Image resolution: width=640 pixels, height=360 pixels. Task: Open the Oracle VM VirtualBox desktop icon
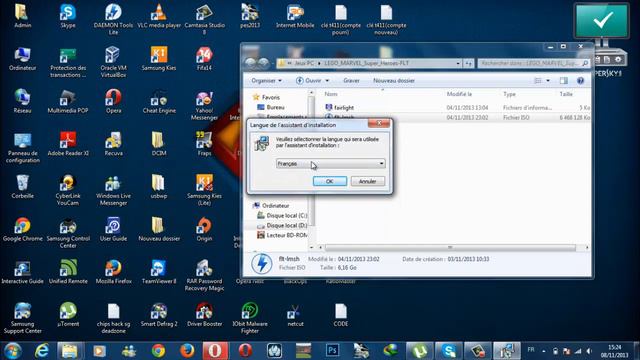point(113,61)
